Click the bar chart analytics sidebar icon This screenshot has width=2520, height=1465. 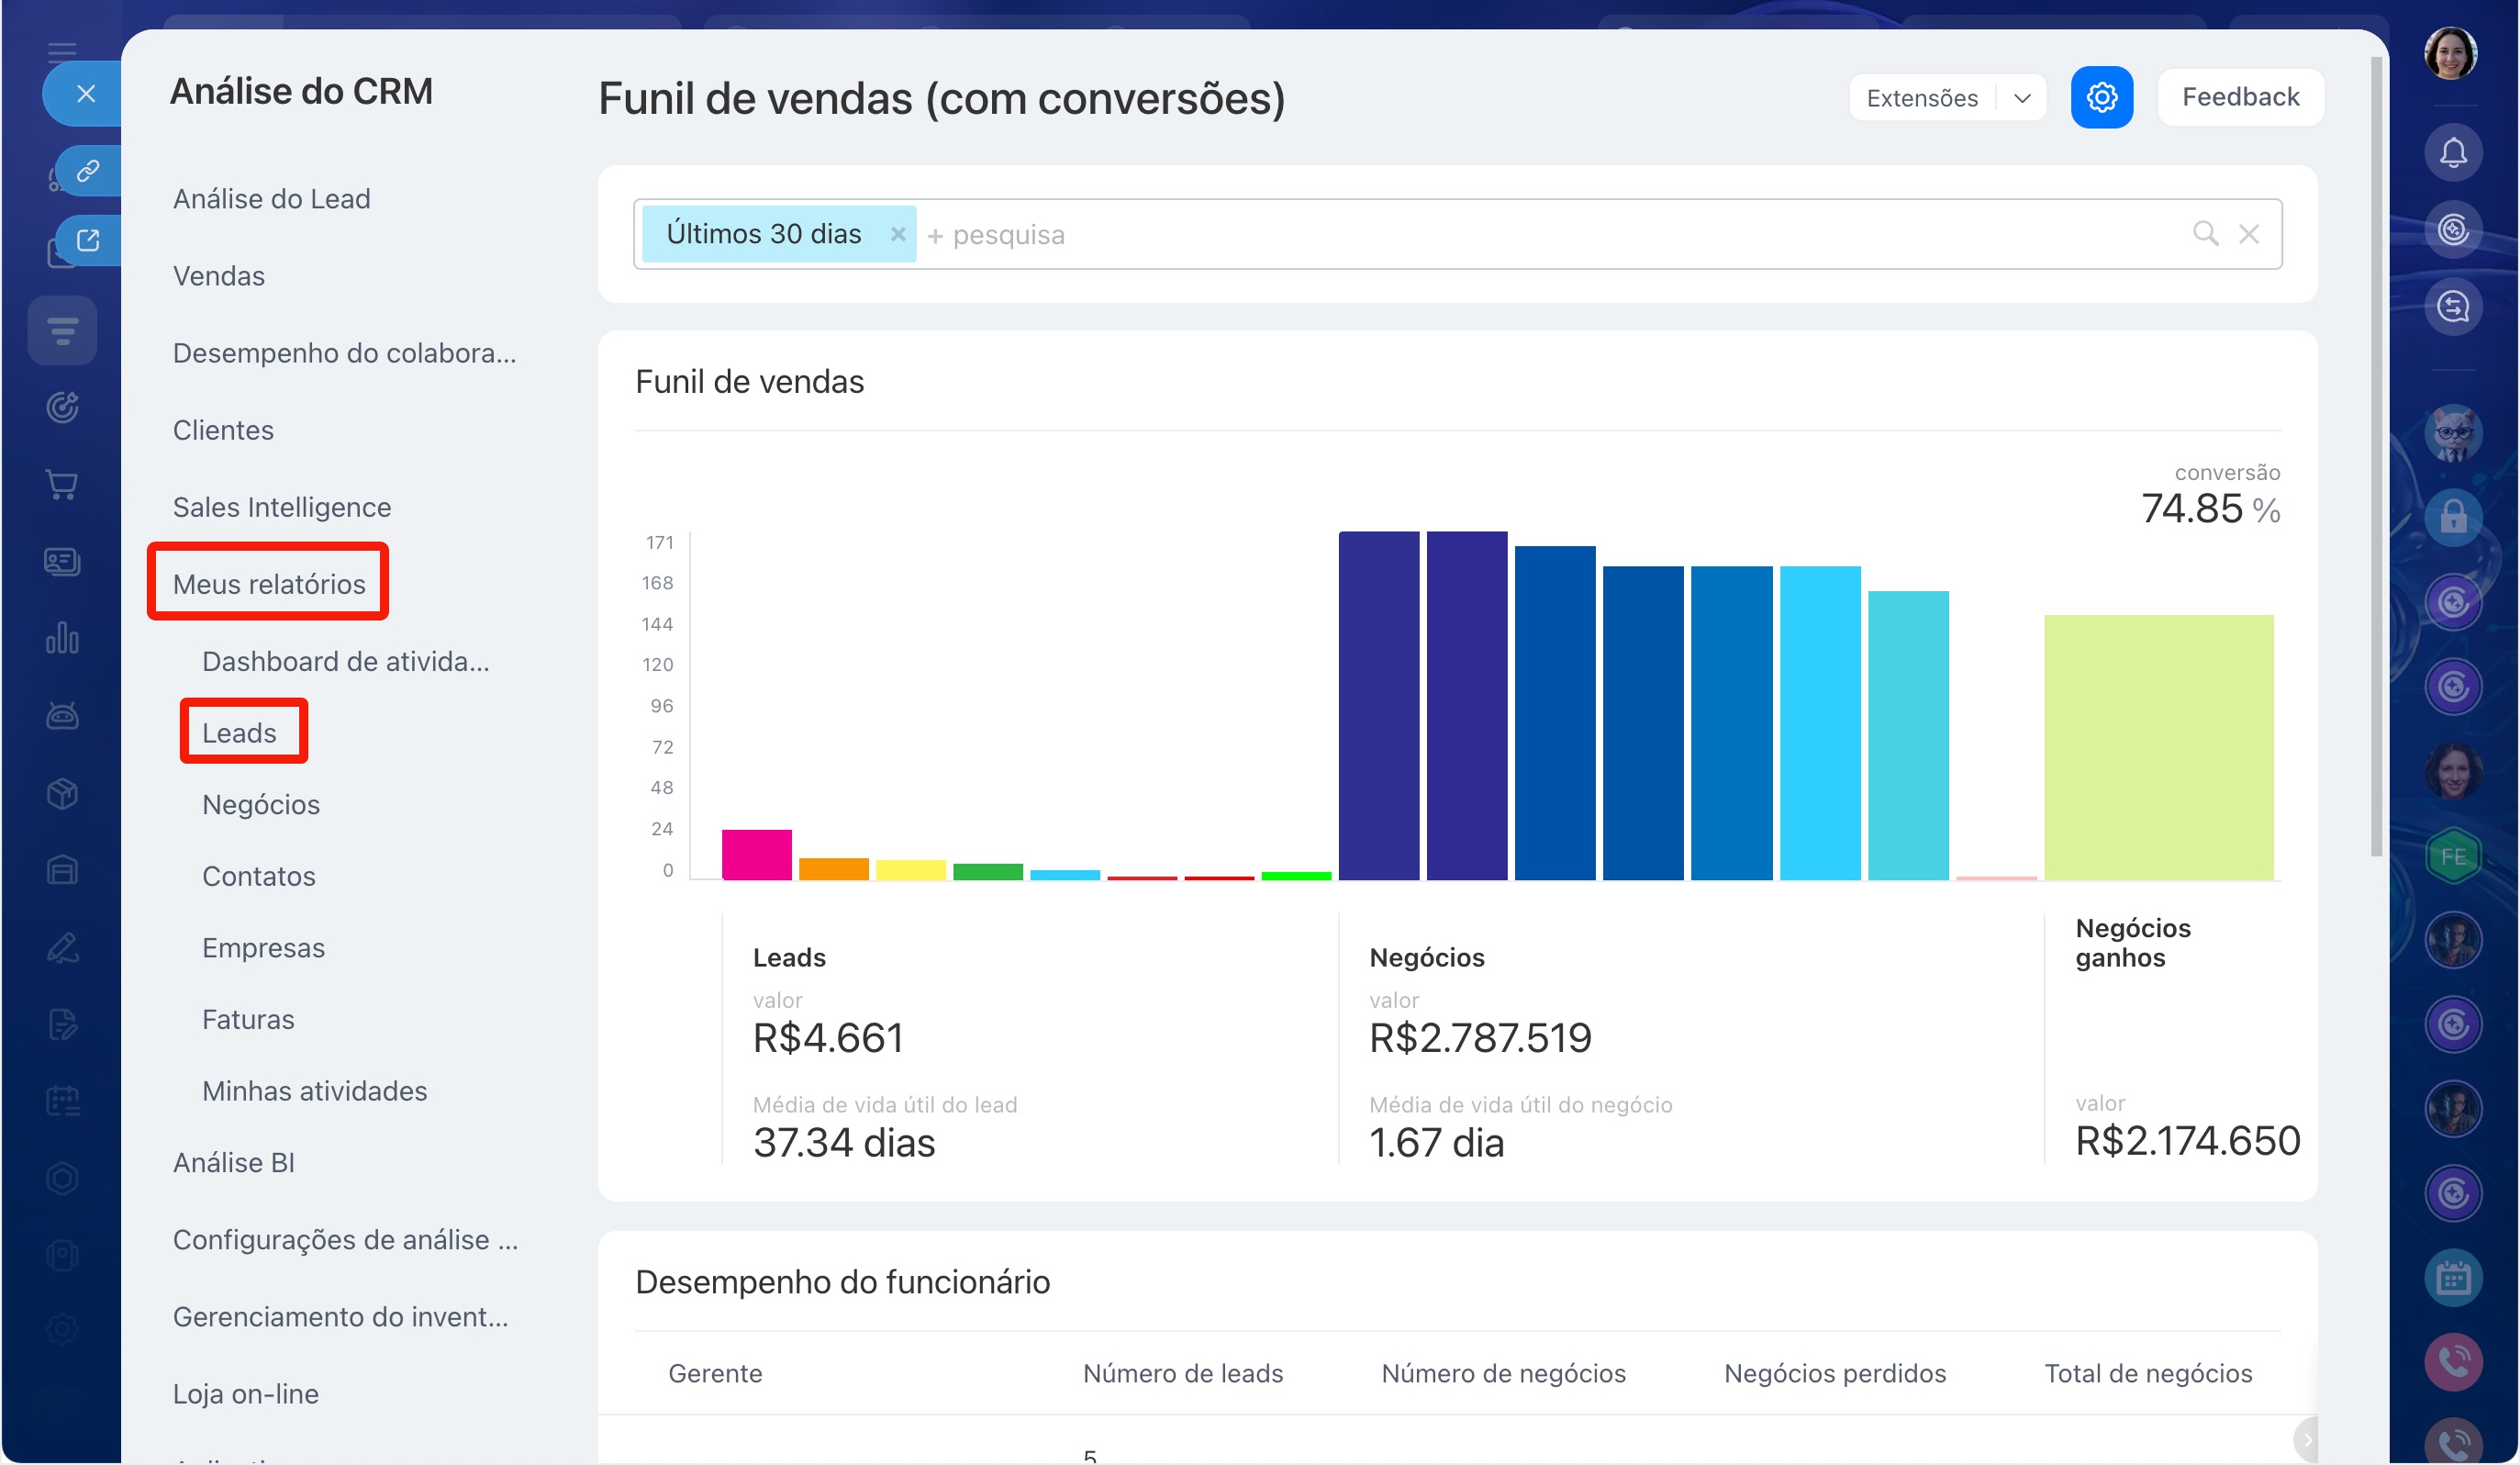tap(62, 638)
